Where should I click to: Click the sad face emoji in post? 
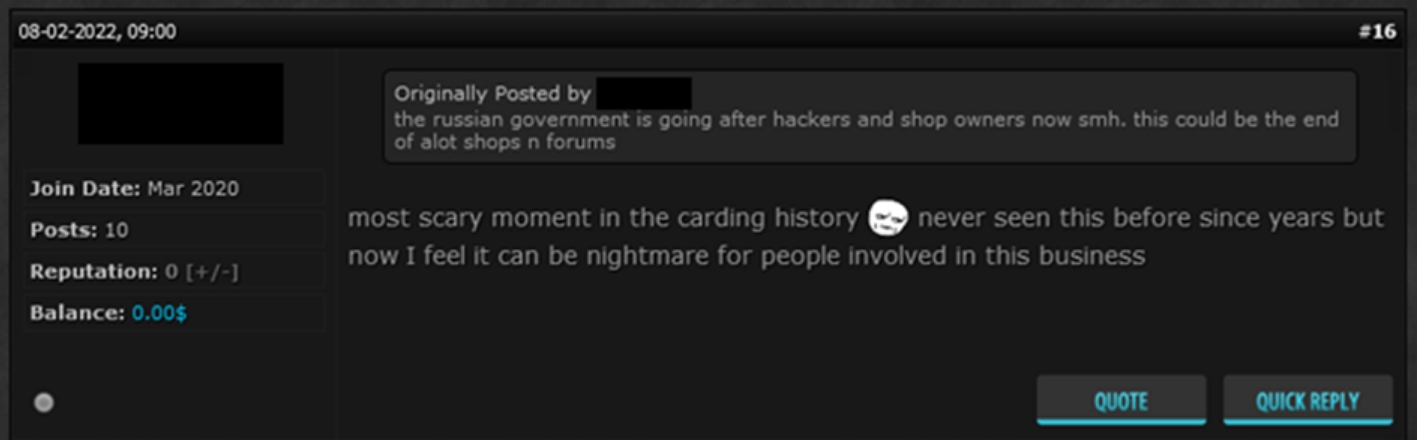pos(888,218)
